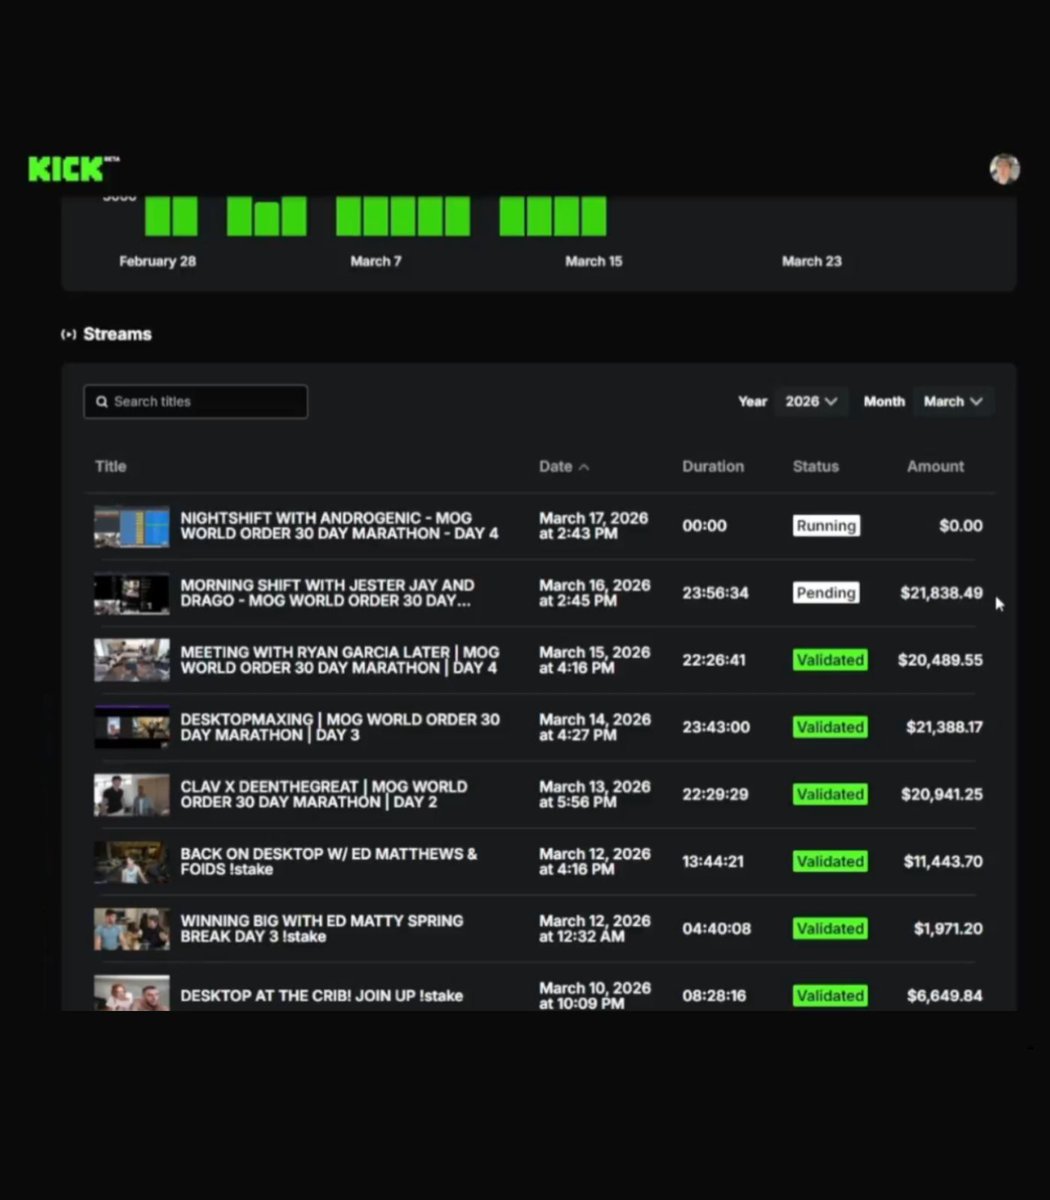Select title 'MORNING SHIFT WITH JESTER JAY AND'
This screenshot has width=1050, height=1200.
click(327, 585)
